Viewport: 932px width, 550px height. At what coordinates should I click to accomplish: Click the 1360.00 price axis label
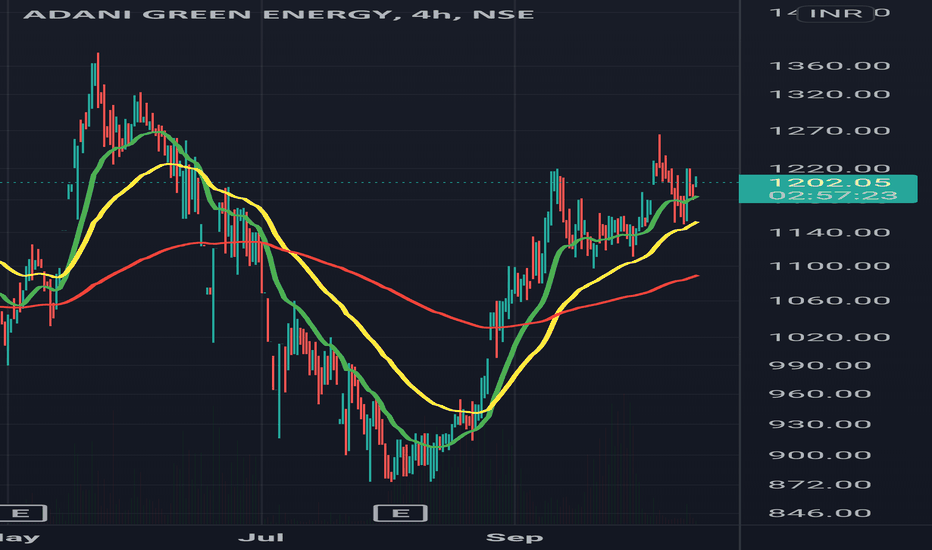[x=830, y=66]
